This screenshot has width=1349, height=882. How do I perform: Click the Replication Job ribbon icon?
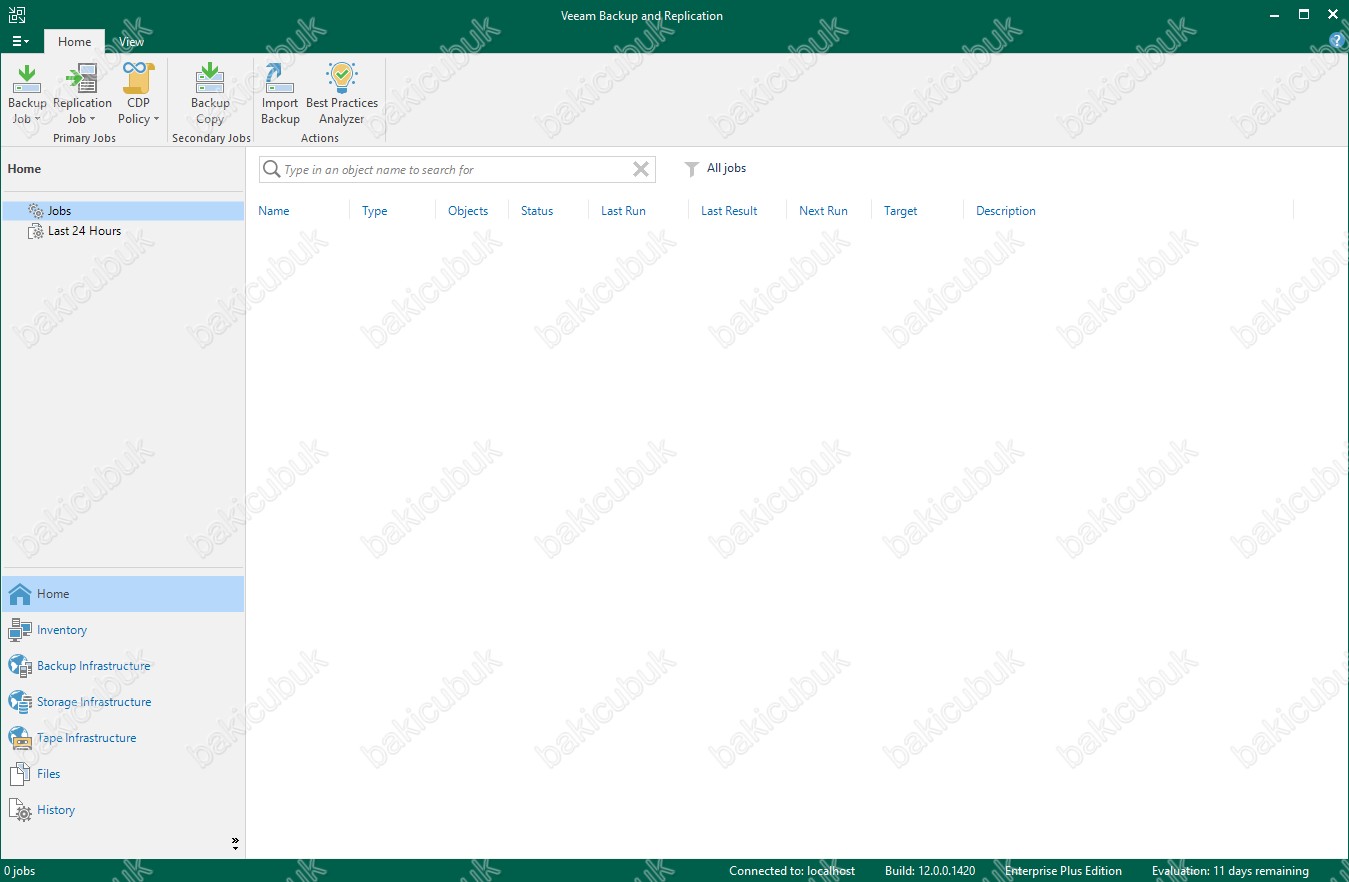[x=82, y=78]
